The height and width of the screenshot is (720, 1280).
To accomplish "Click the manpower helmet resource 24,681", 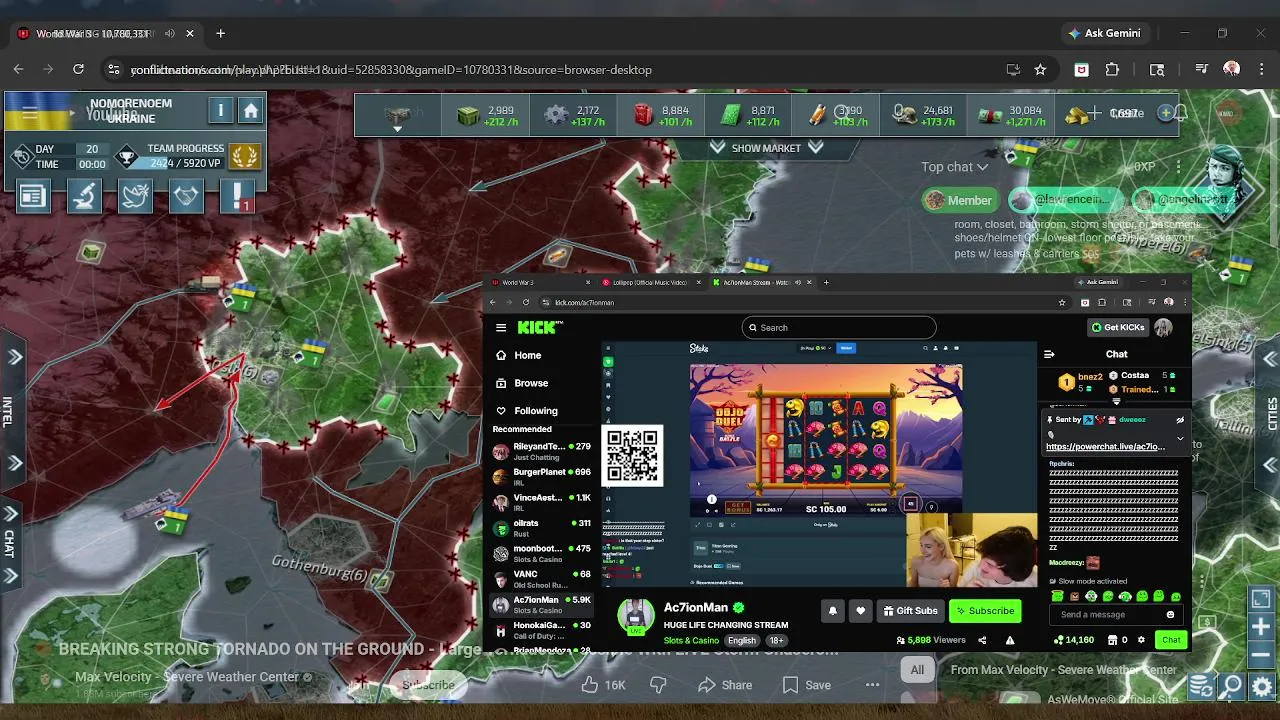I will coord(925,116).
